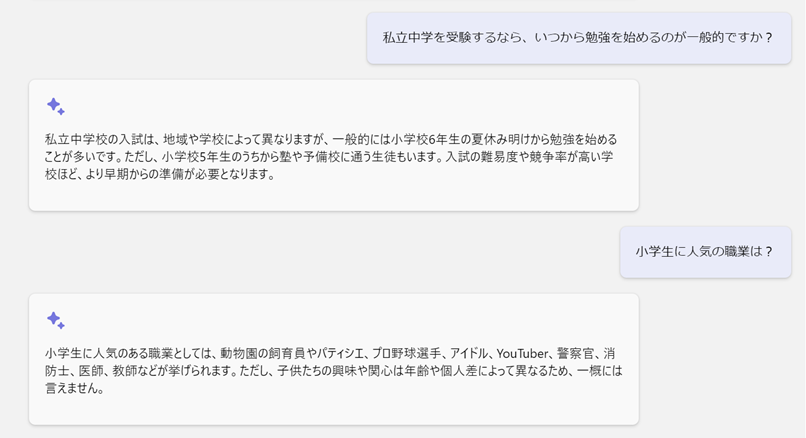
Task: Select the user message 小学生に人気の職業は？
Action: coord(704,252)
